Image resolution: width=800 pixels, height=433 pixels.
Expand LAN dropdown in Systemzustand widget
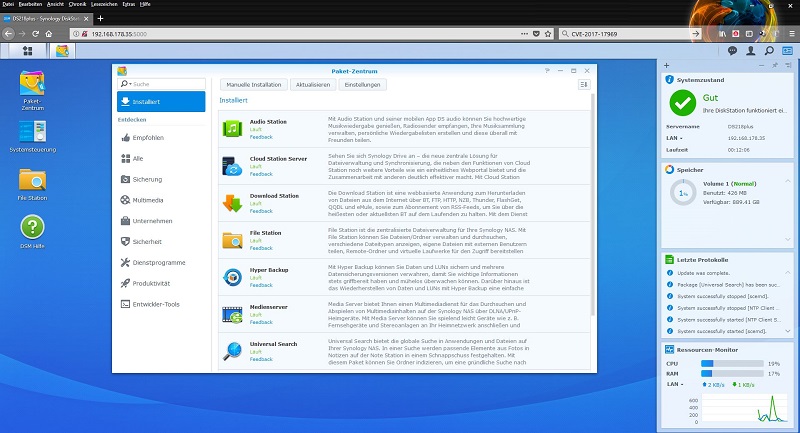pos(681,138)
